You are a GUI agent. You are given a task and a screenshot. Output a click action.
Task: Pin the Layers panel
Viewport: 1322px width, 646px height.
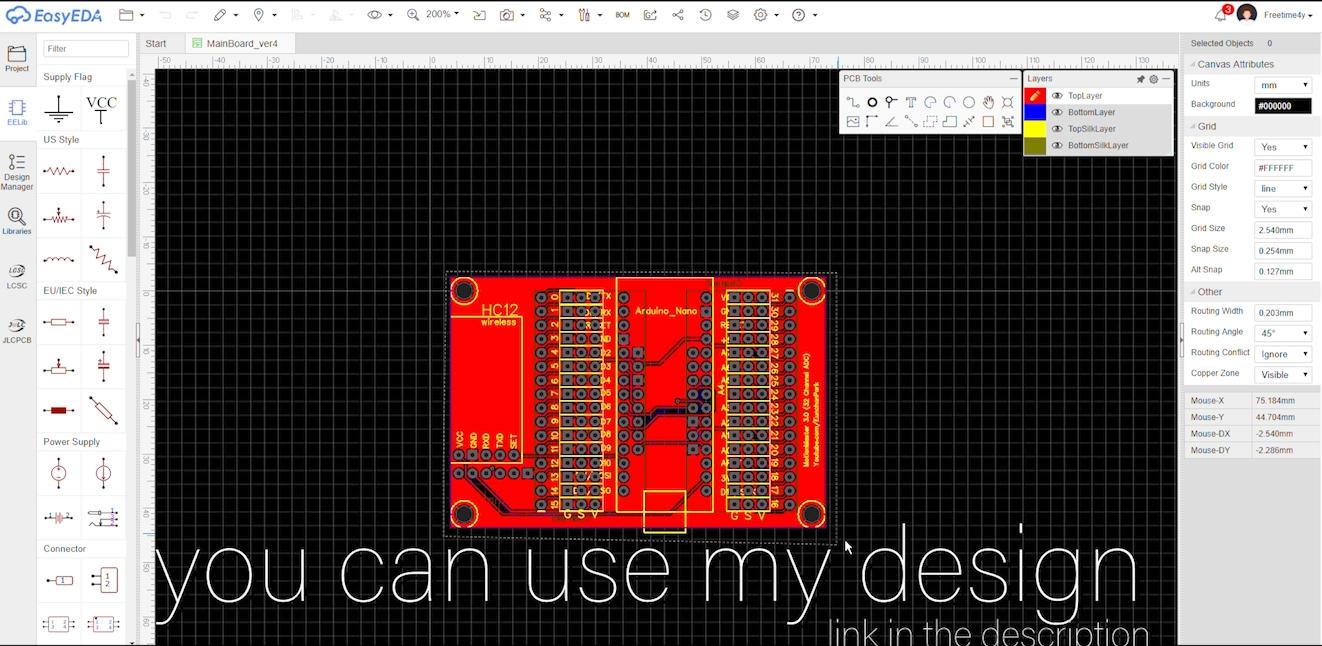(x=1140, y=79)
